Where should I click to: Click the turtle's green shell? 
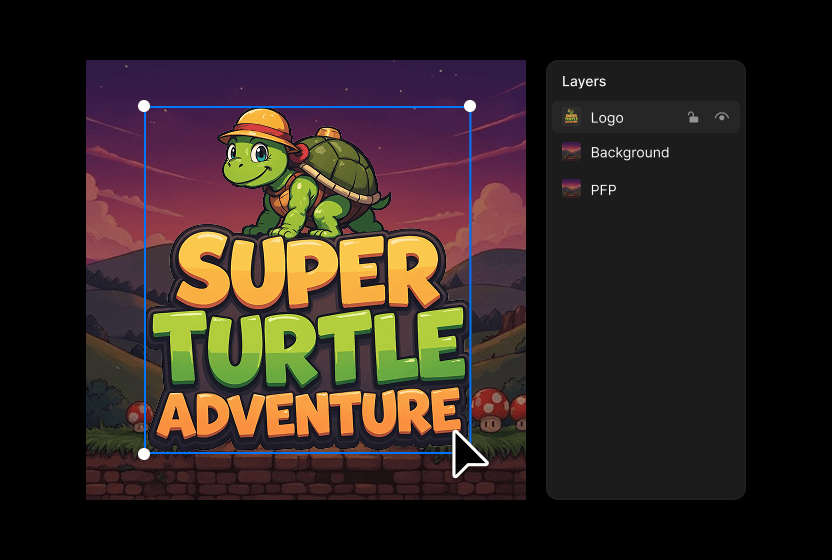click(x=340, y=165)
